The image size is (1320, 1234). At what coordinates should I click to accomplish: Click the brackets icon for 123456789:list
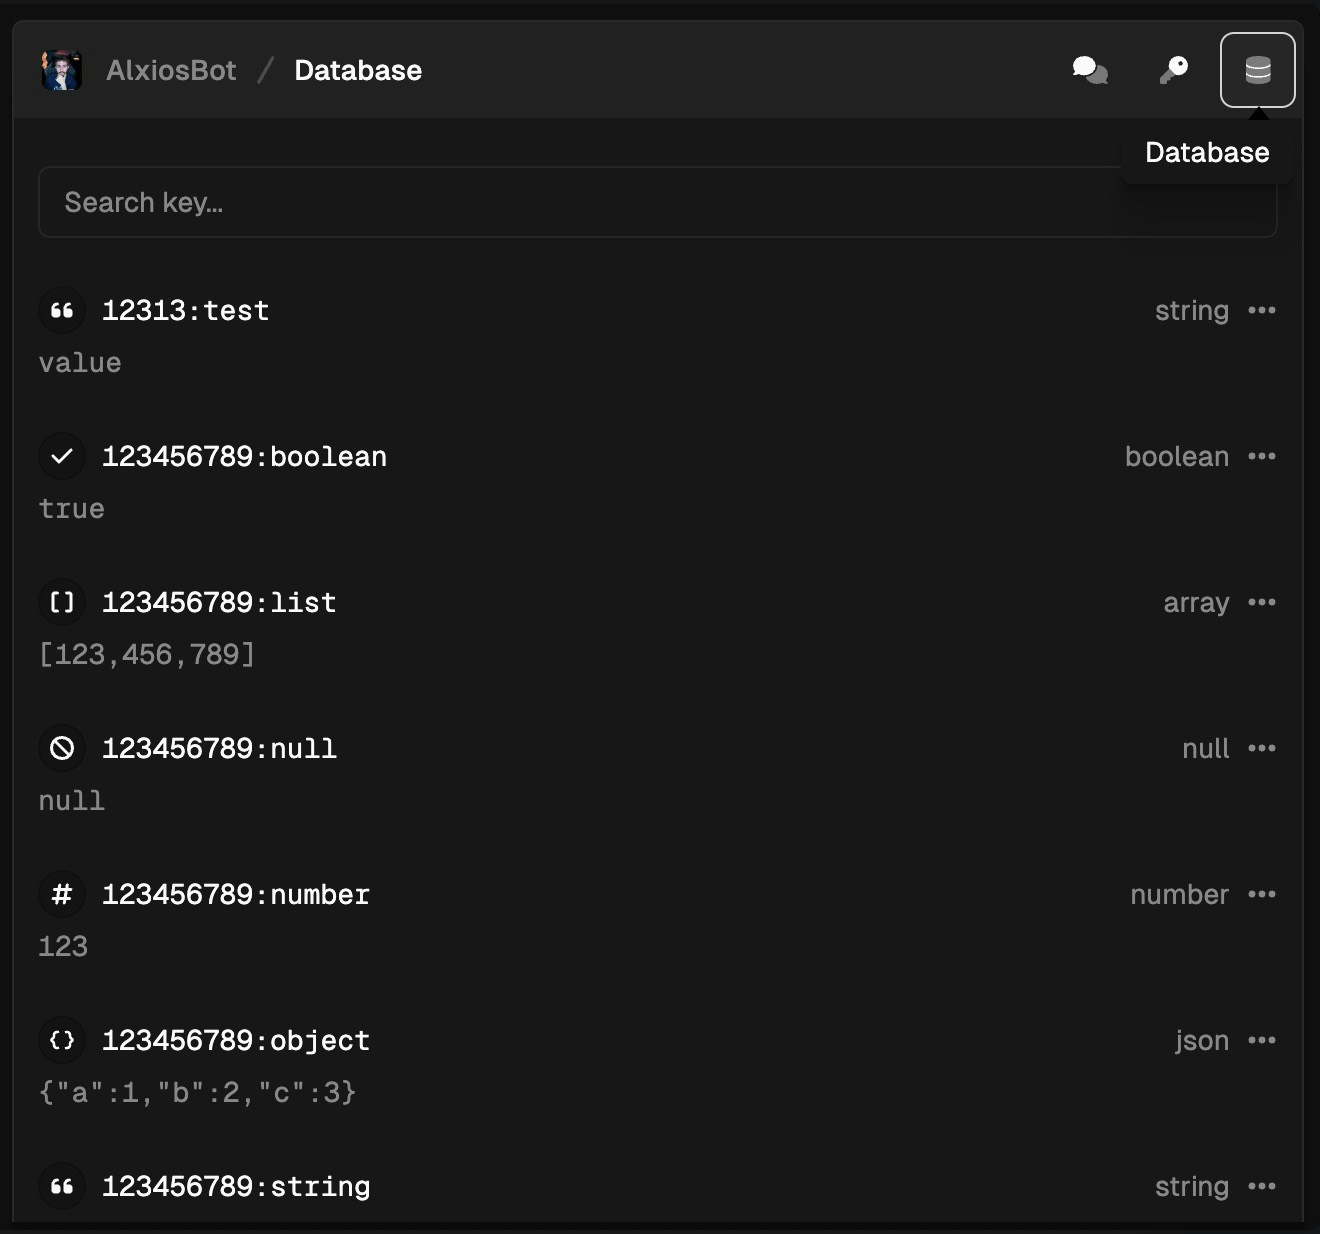[62, 602]
